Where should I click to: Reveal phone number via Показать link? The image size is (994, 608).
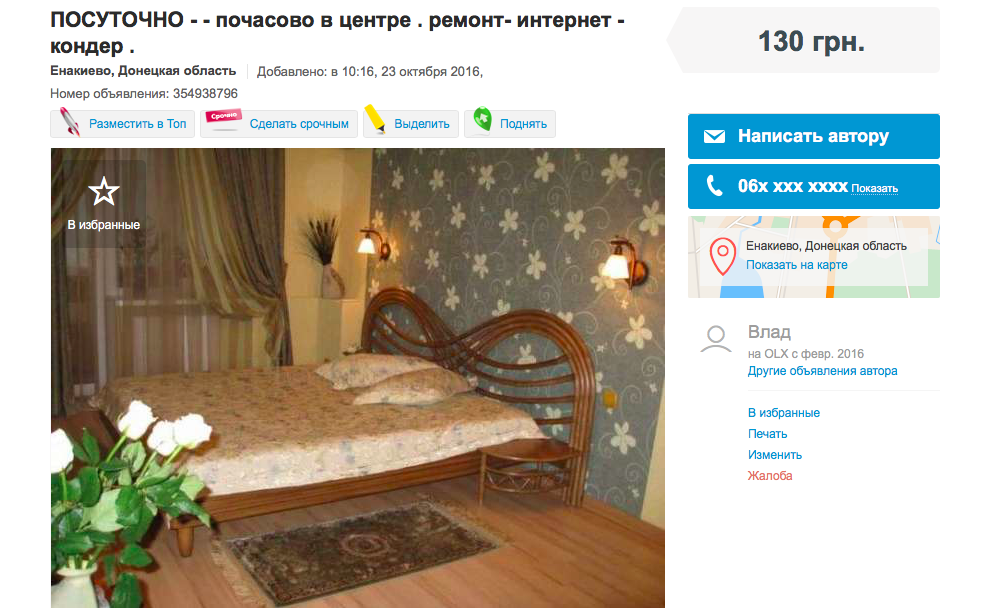[874, 188]
